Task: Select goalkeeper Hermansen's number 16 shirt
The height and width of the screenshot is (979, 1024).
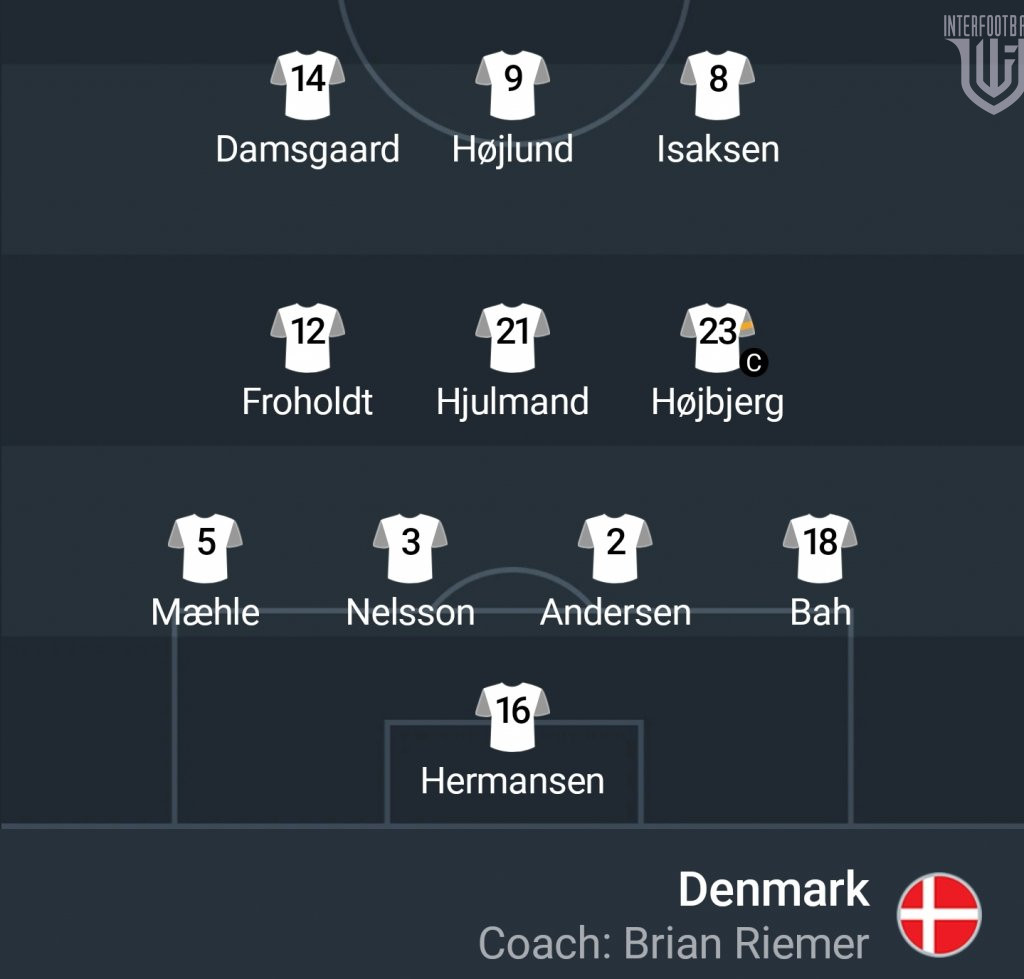Action: click(x=512, y=715)
